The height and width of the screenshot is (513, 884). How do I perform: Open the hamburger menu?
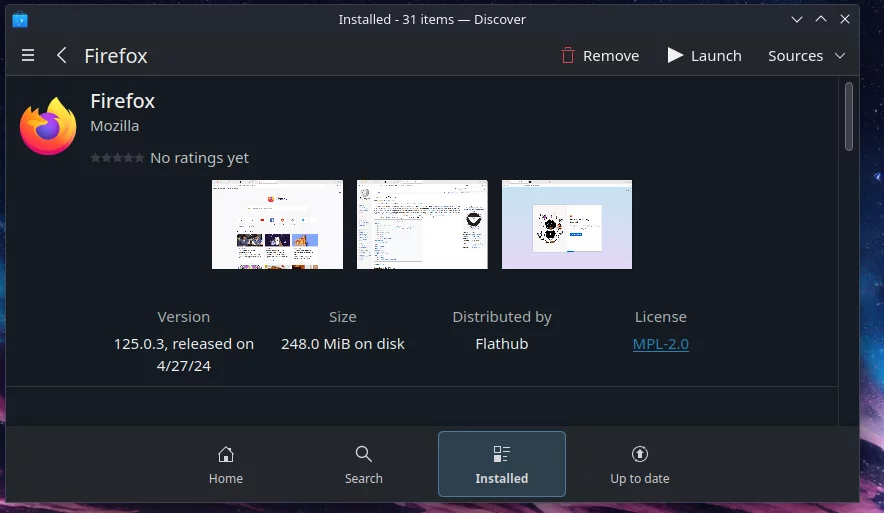click(x=28, y=55)
